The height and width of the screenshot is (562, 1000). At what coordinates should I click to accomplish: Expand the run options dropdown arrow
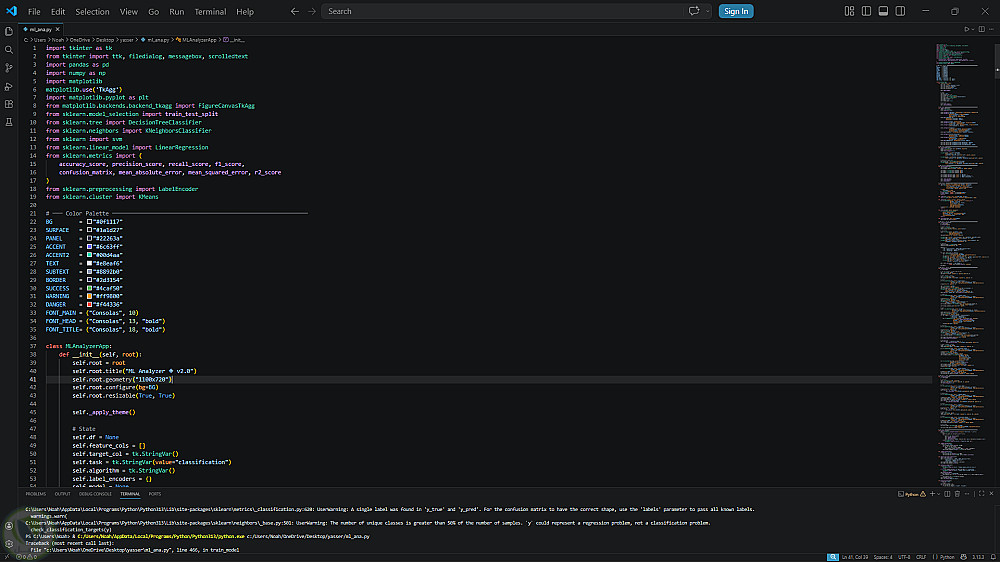click(974, 29)
